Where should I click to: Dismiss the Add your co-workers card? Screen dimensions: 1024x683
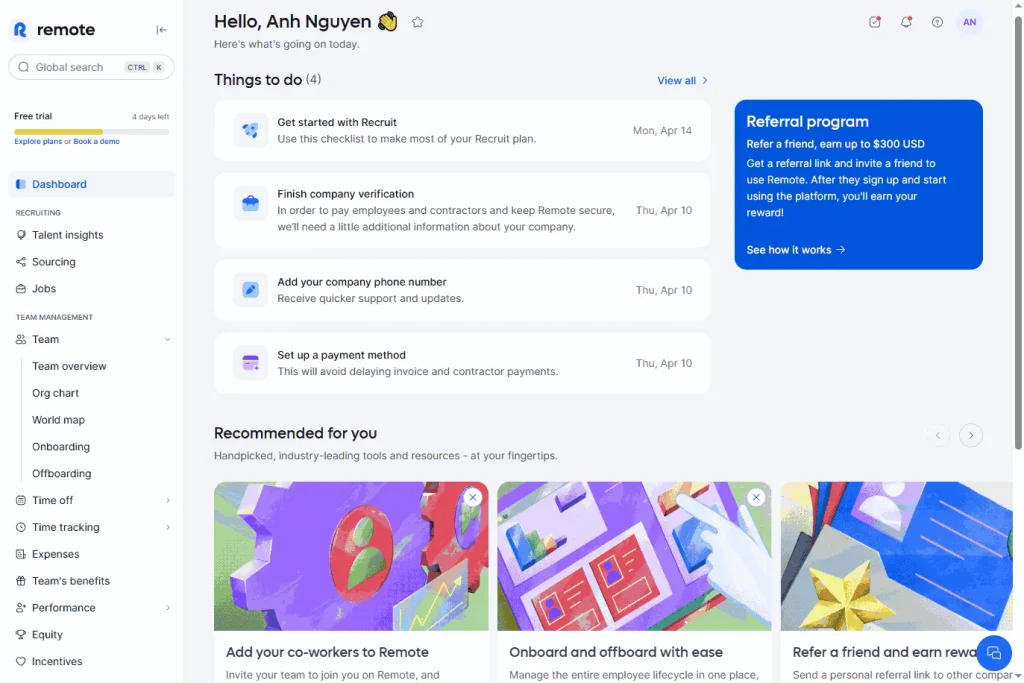[x=473, y=498]
